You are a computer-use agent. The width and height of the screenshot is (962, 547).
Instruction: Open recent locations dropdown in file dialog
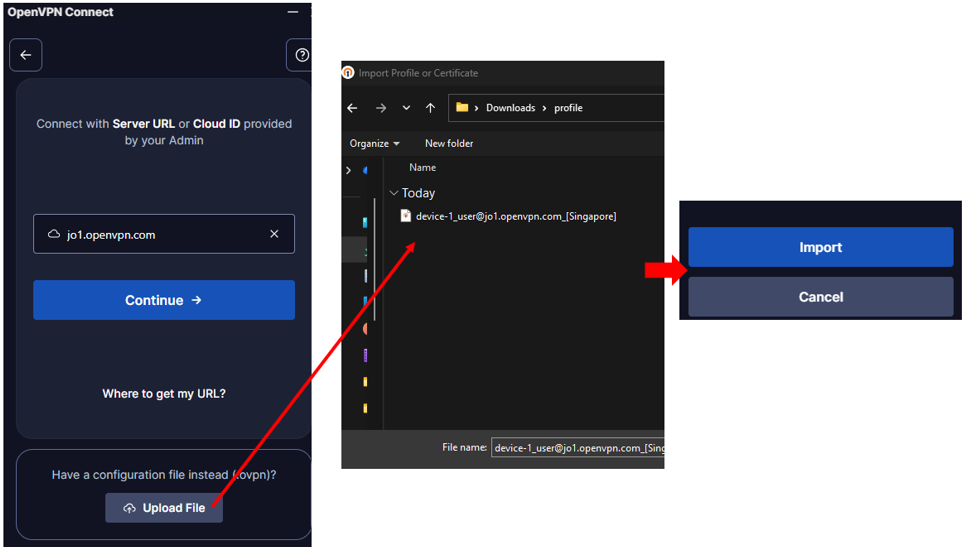tap(406, 108)
